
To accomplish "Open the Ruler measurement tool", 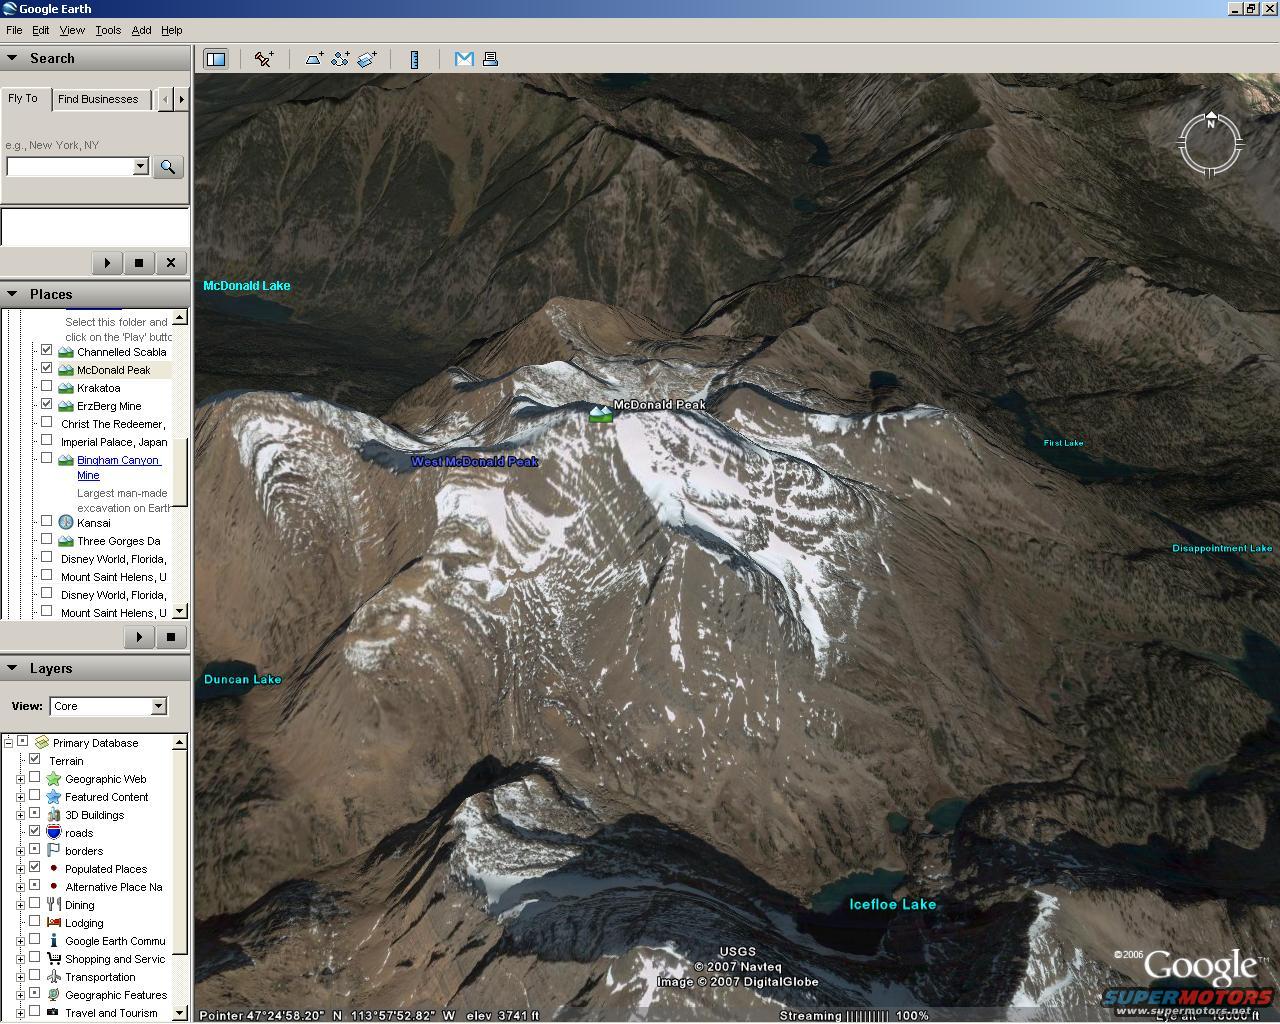I will point(414,59).
